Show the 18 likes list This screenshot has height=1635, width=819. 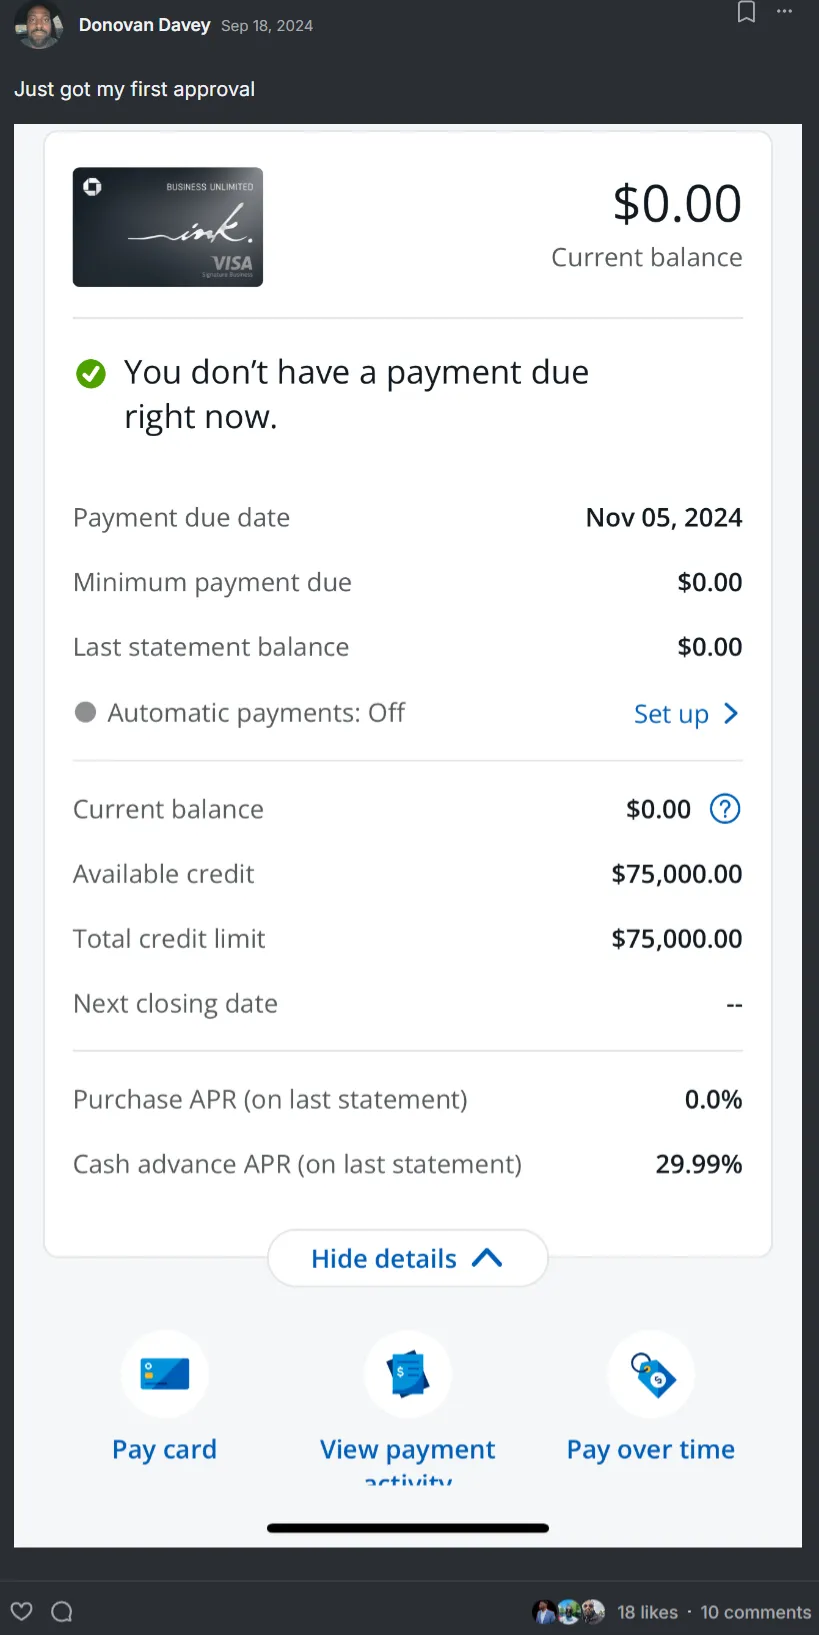647,1612
